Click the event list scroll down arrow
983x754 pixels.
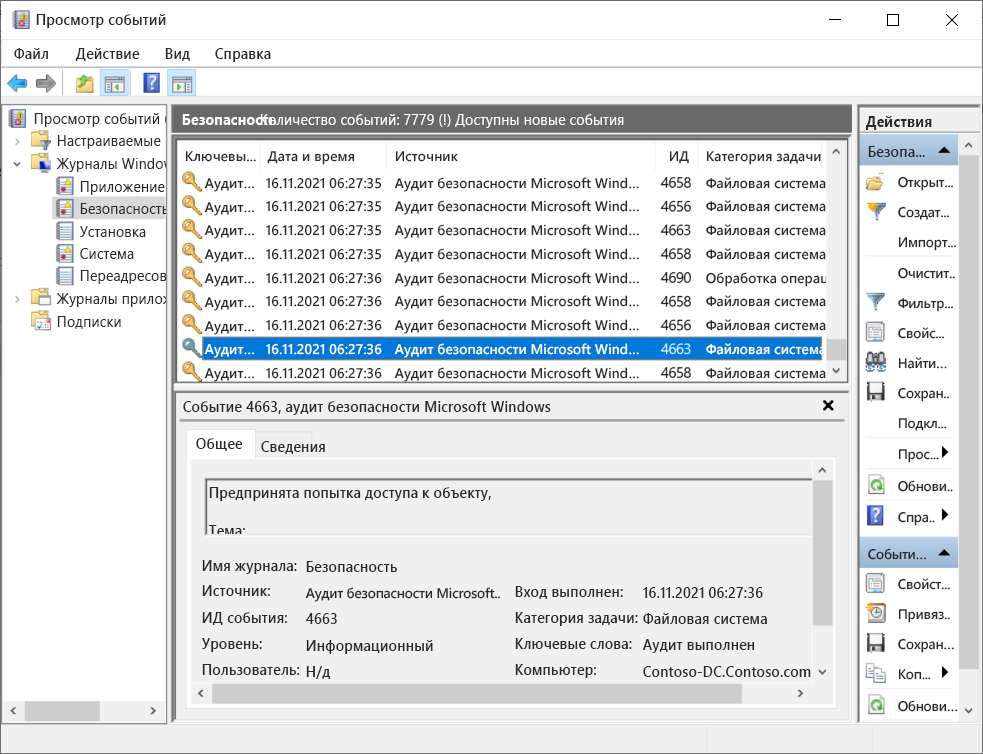[836, 371]
